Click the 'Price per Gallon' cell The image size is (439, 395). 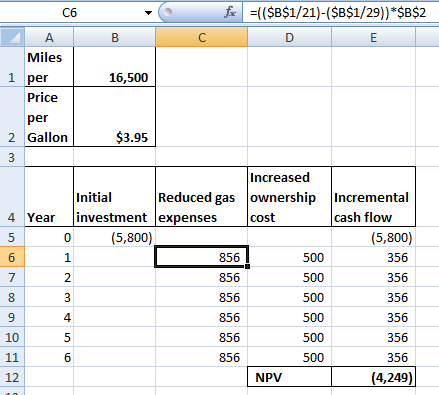[x=49, y=117]
